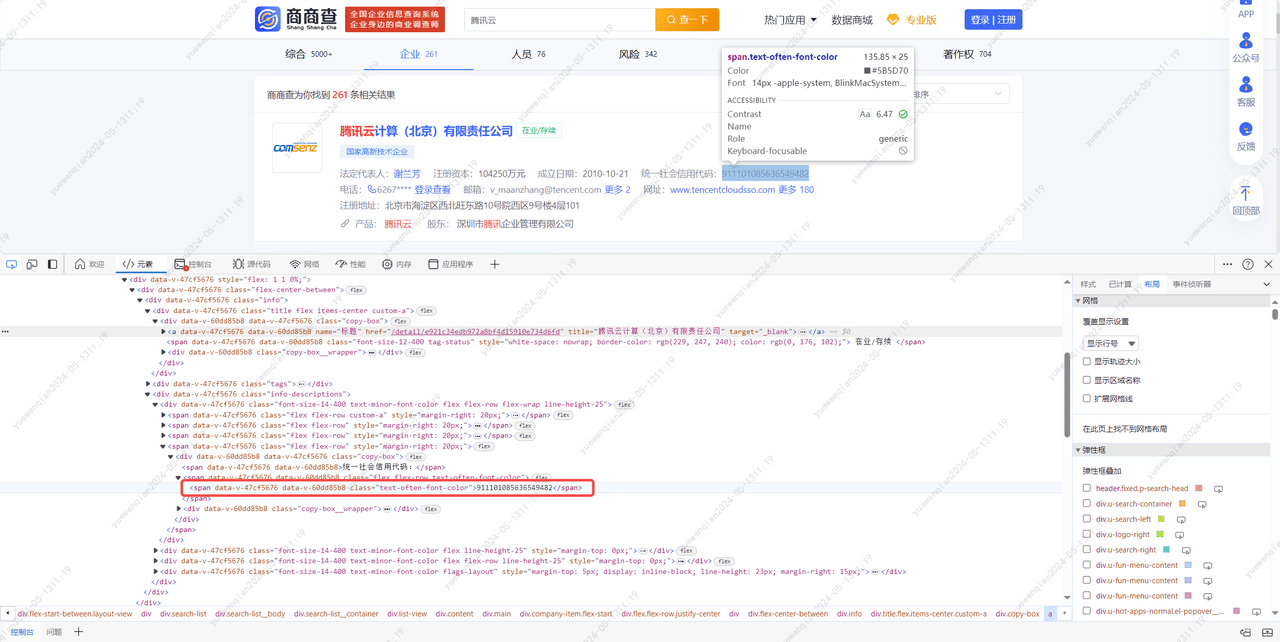Open the 网络 network tab

(304, 264)
